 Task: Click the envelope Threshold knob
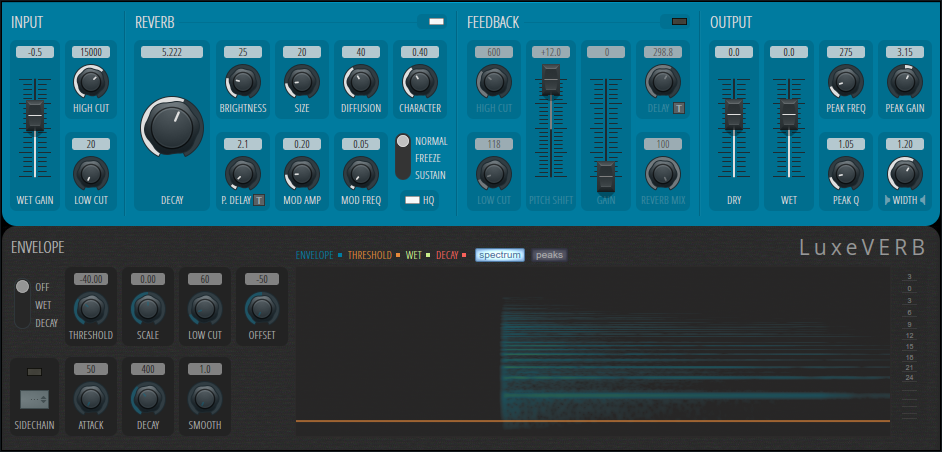click(90, 308)
